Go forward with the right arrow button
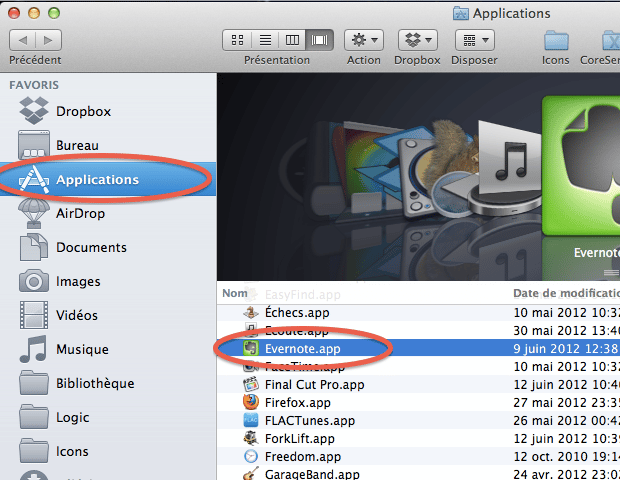The image size is (620, 480). point(48,40)
